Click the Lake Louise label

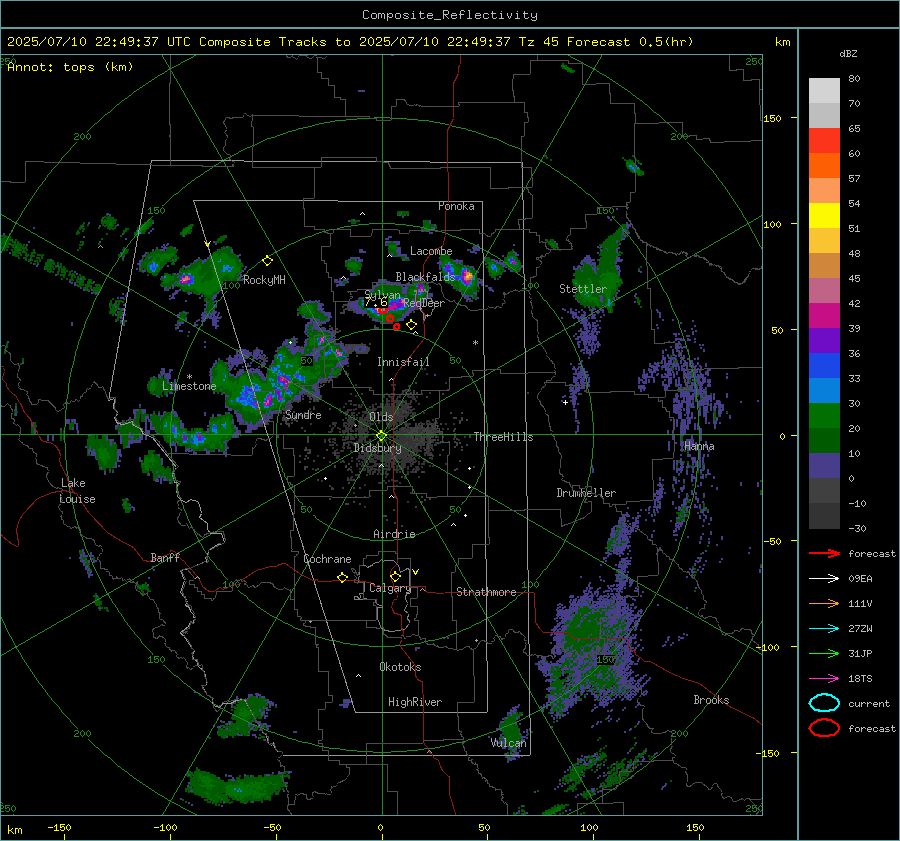point(78,491)
